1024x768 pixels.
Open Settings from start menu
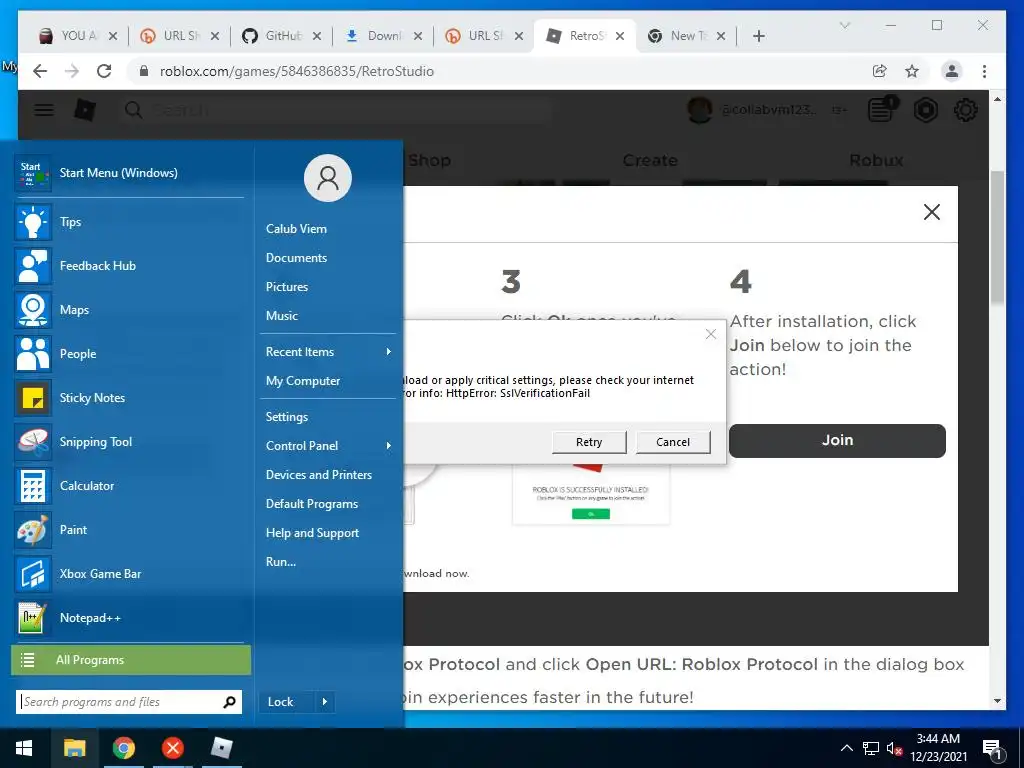286,417
